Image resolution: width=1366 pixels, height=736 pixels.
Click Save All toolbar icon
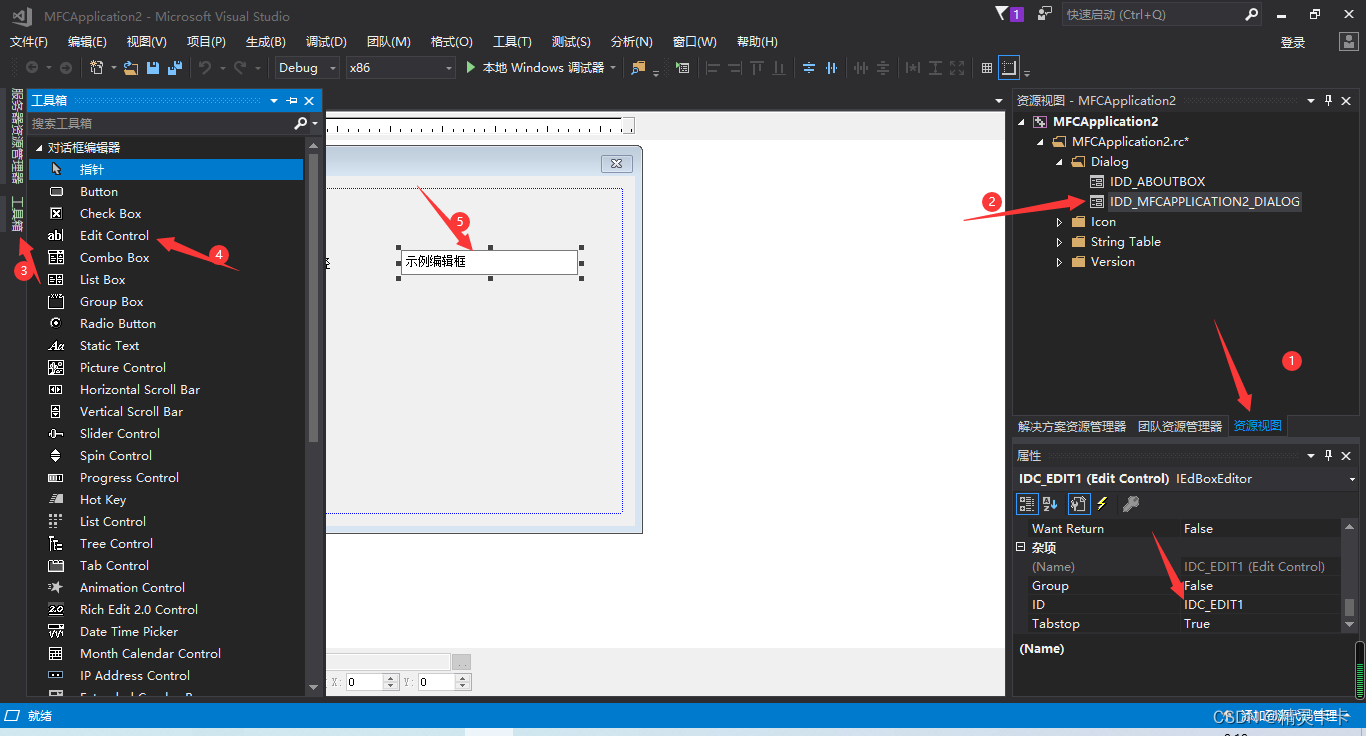175,67
